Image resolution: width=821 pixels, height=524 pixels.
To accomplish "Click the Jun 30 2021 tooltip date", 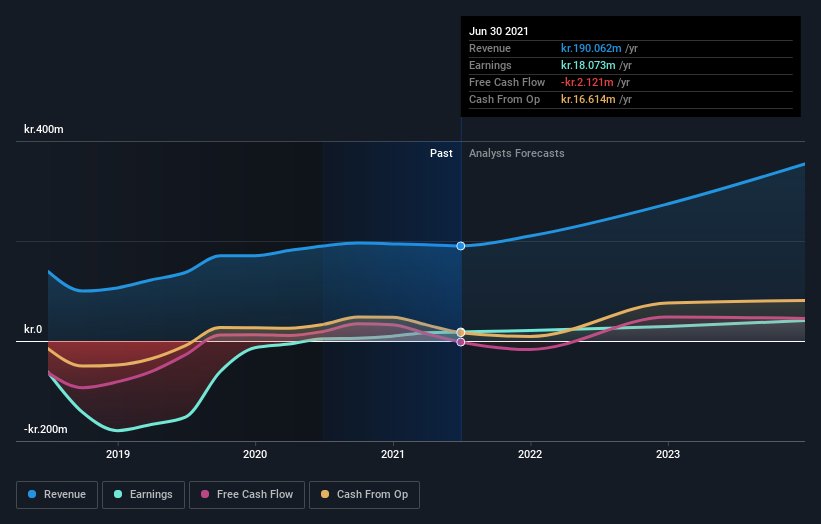I will point(498,31).
